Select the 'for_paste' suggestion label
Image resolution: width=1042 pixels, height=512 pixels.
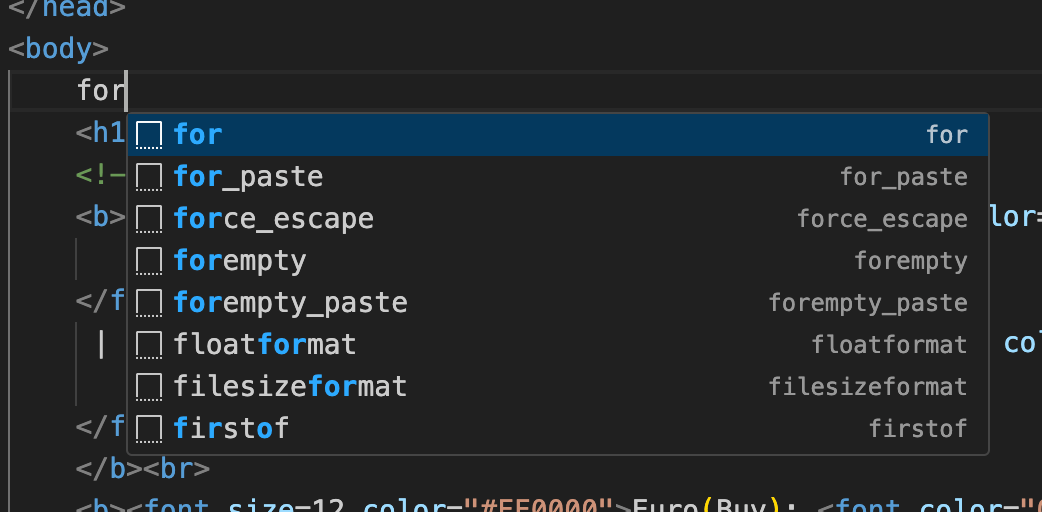point(248,177)
